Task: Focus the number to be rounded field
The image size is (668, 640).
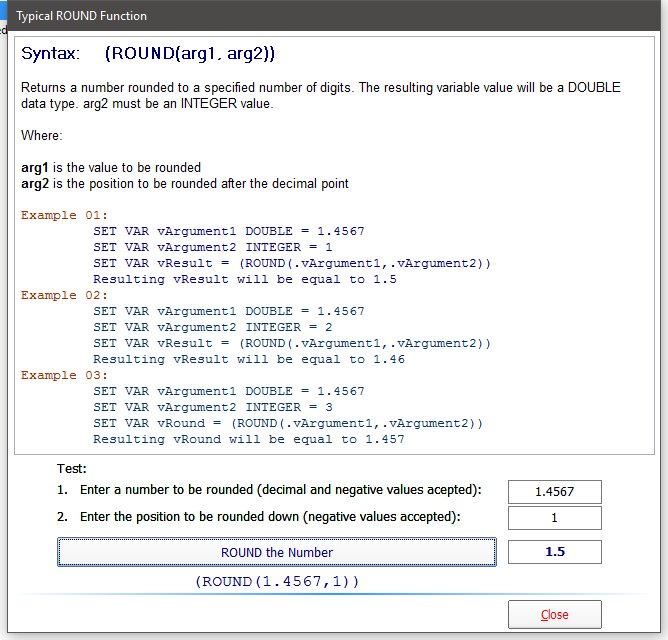Action: click(x=554, y=491)
